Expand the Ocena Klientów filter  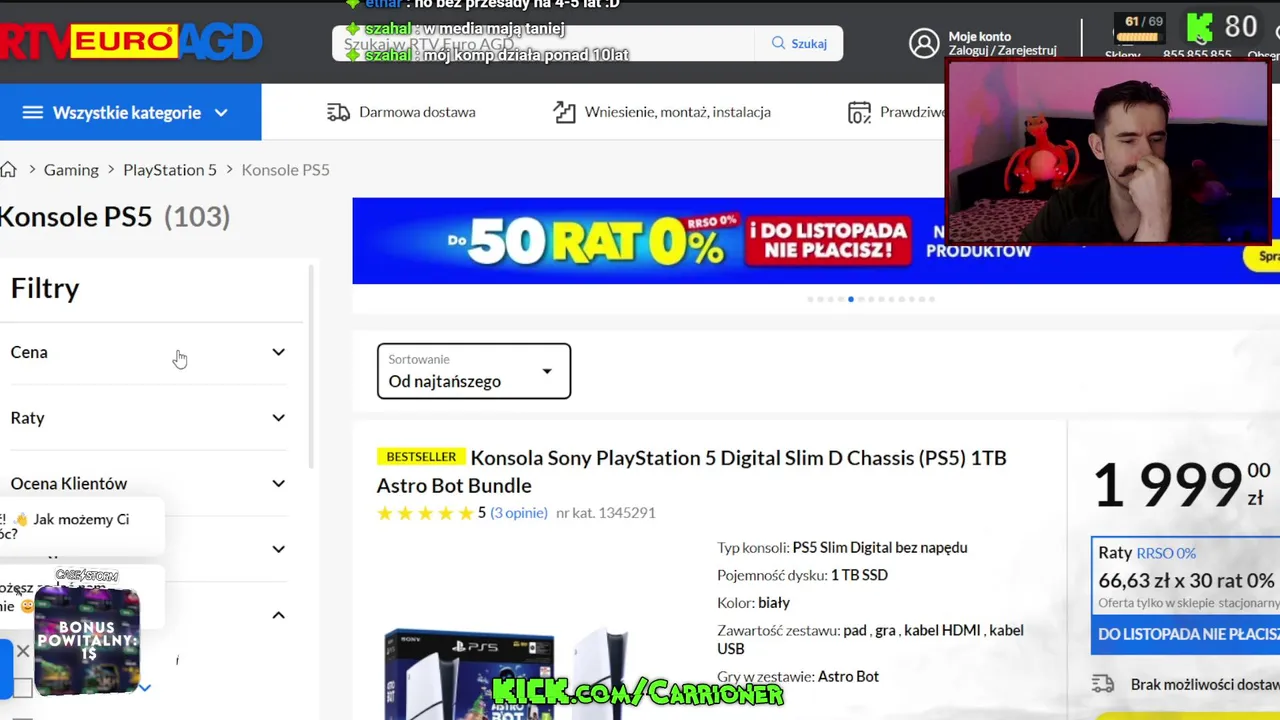click(148, 483)
